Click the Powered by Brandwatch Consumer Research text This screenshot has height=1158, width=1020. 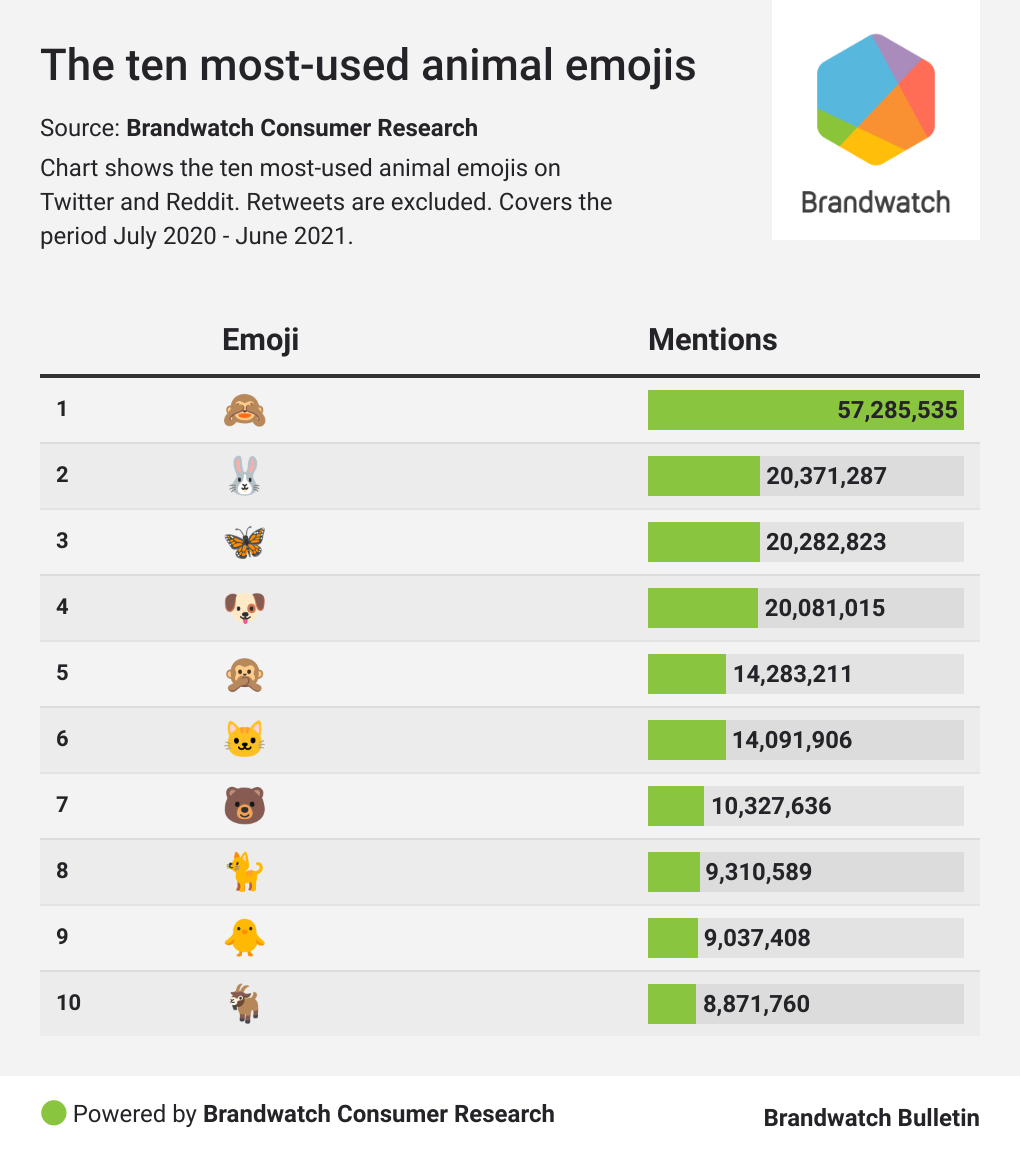[x=313, y=1114]
